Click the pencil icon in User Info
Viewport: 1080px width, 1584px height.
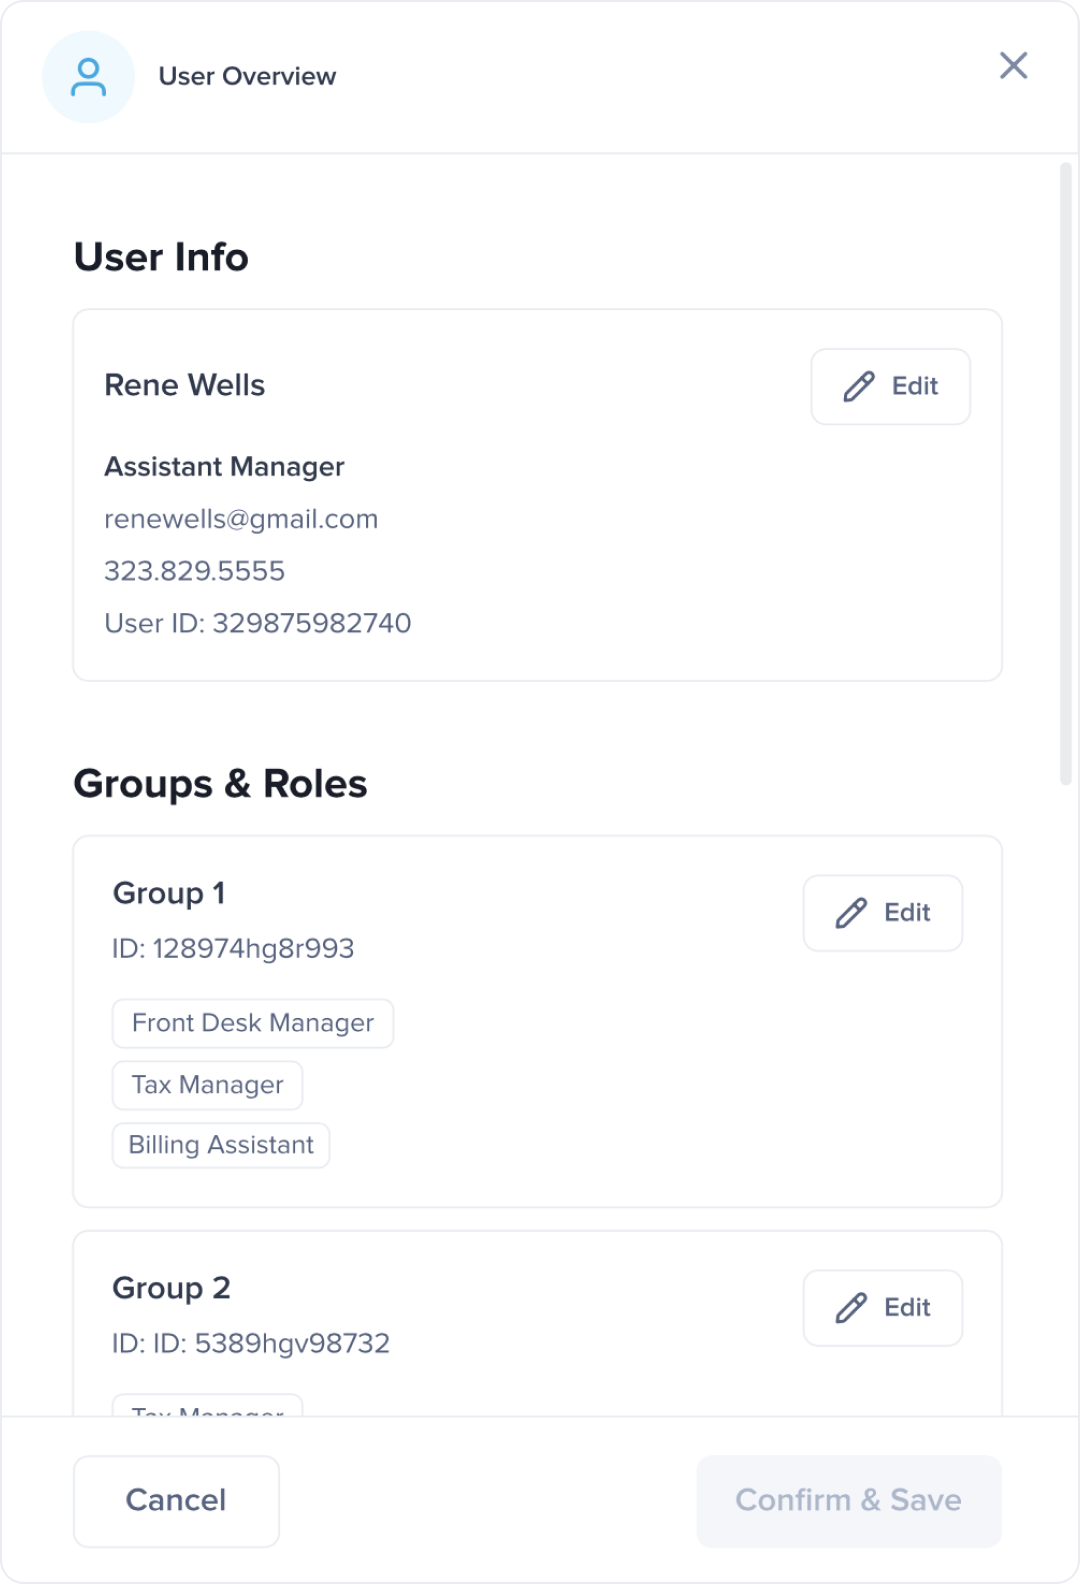(x=859, y=387)
